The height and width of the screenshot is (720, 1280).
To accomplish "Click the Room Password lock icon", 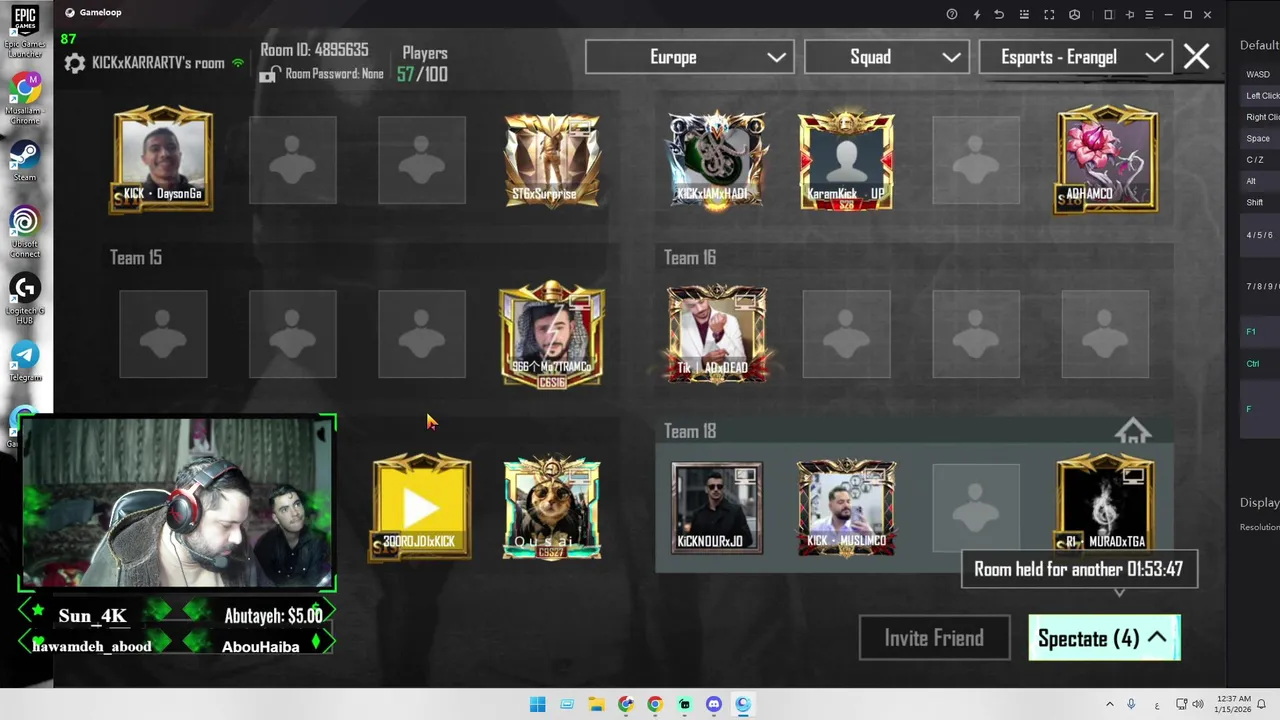I will 268,74.
